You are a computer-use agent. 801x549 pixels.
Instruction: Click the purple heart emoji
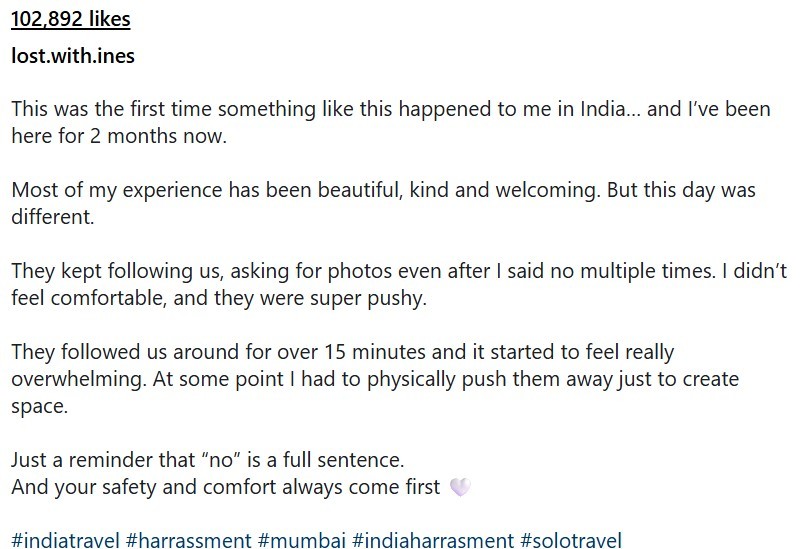click(460, 488)
